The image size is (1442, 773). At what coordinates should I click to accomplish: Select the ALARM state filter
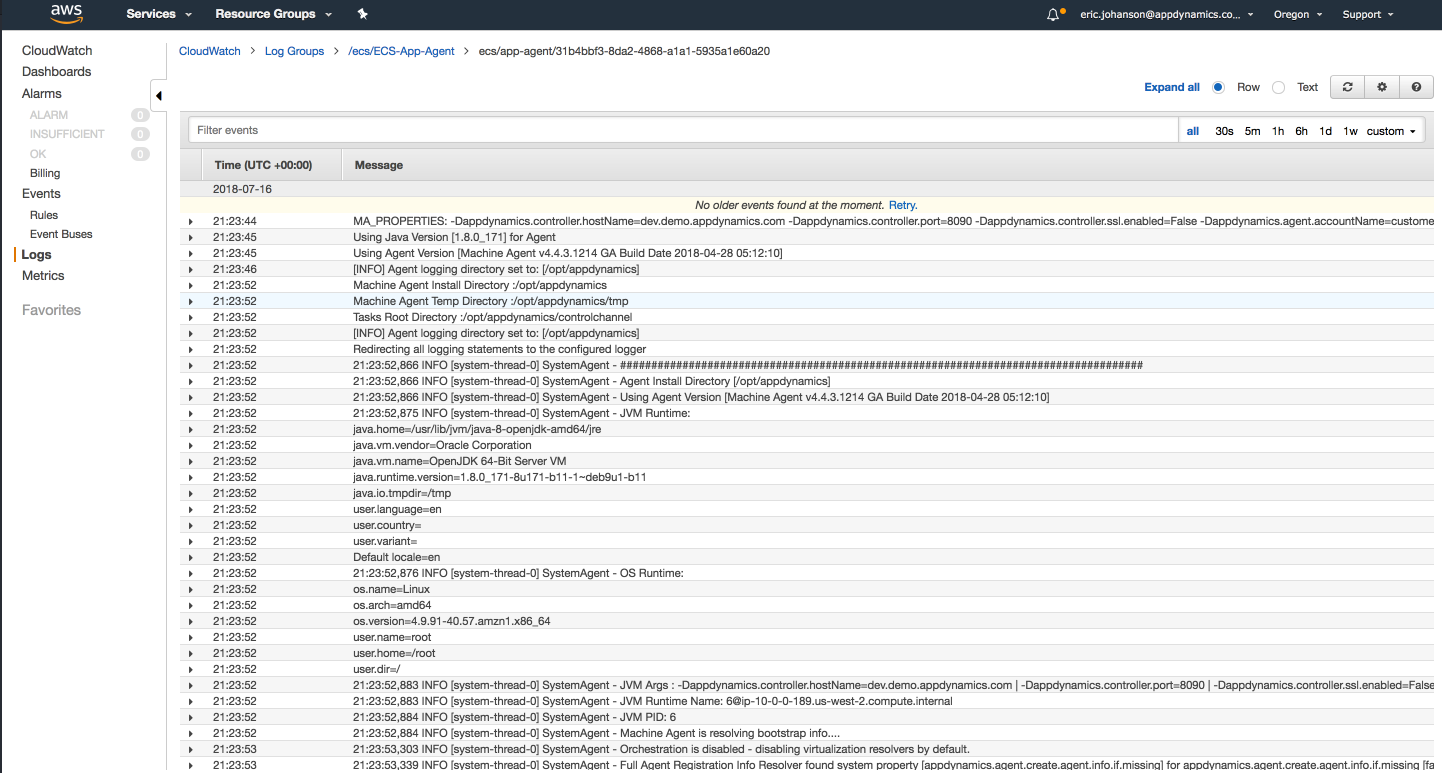click(49, 115)
